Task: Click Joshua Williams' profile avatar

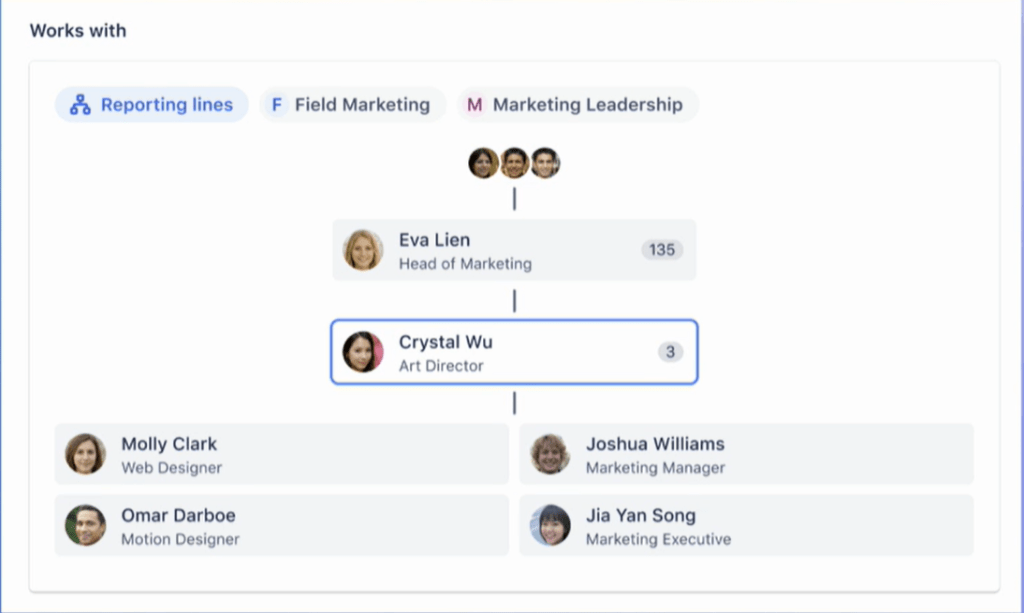Action: [x=550, y=454]
